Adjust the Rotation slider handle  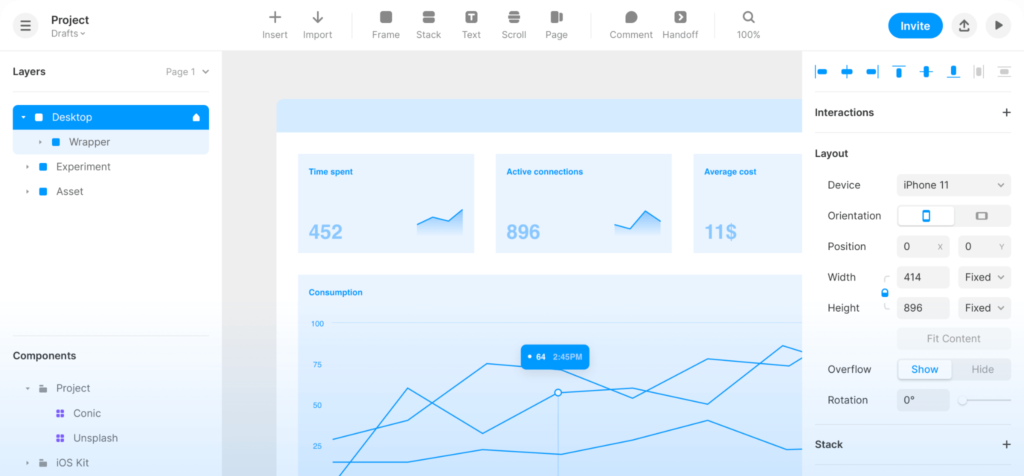pyautogui.click(x=962, y=400)
